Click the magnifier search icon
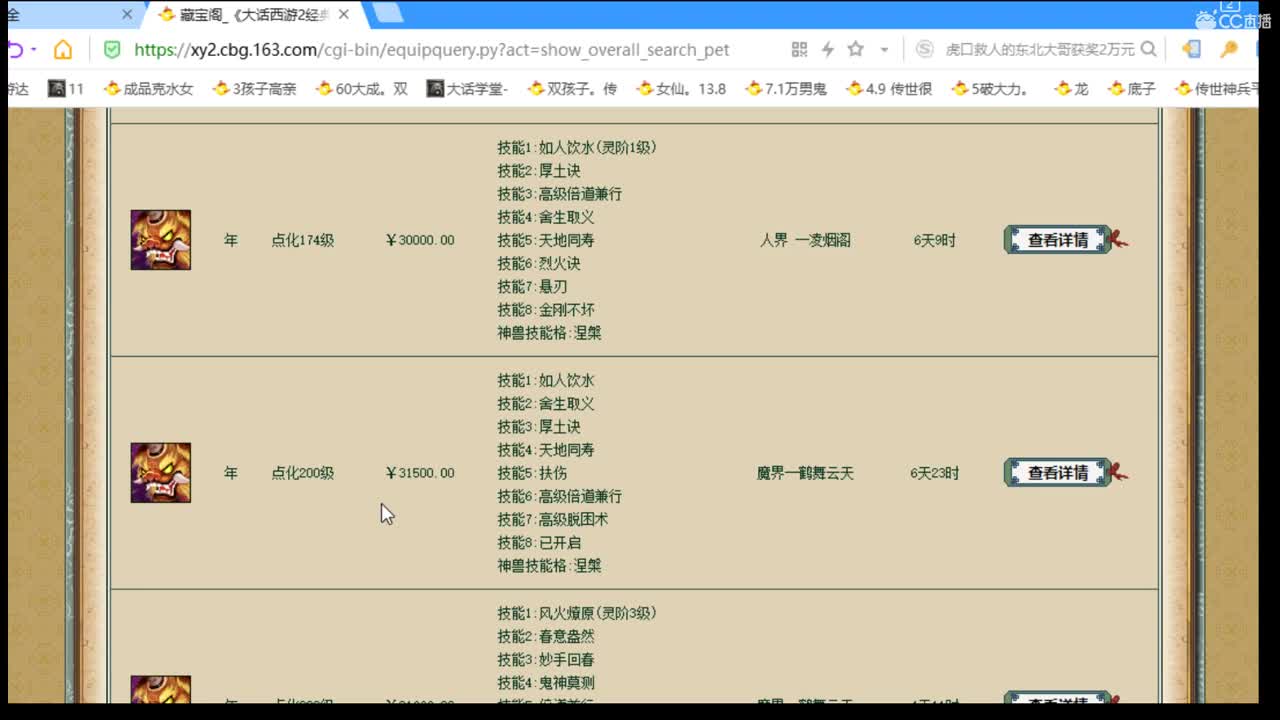Image resolution: width=1280 pixels, height=720 pixels. coord(1149,49)
